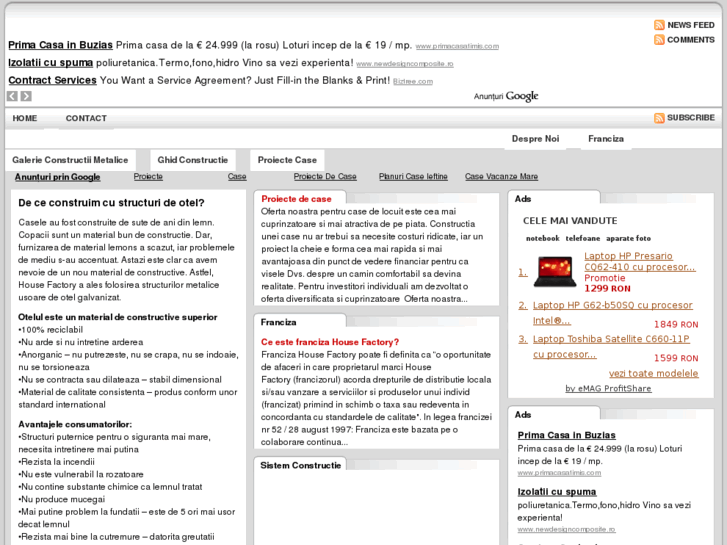Click the Proiecte ad link

click(148, 177)
